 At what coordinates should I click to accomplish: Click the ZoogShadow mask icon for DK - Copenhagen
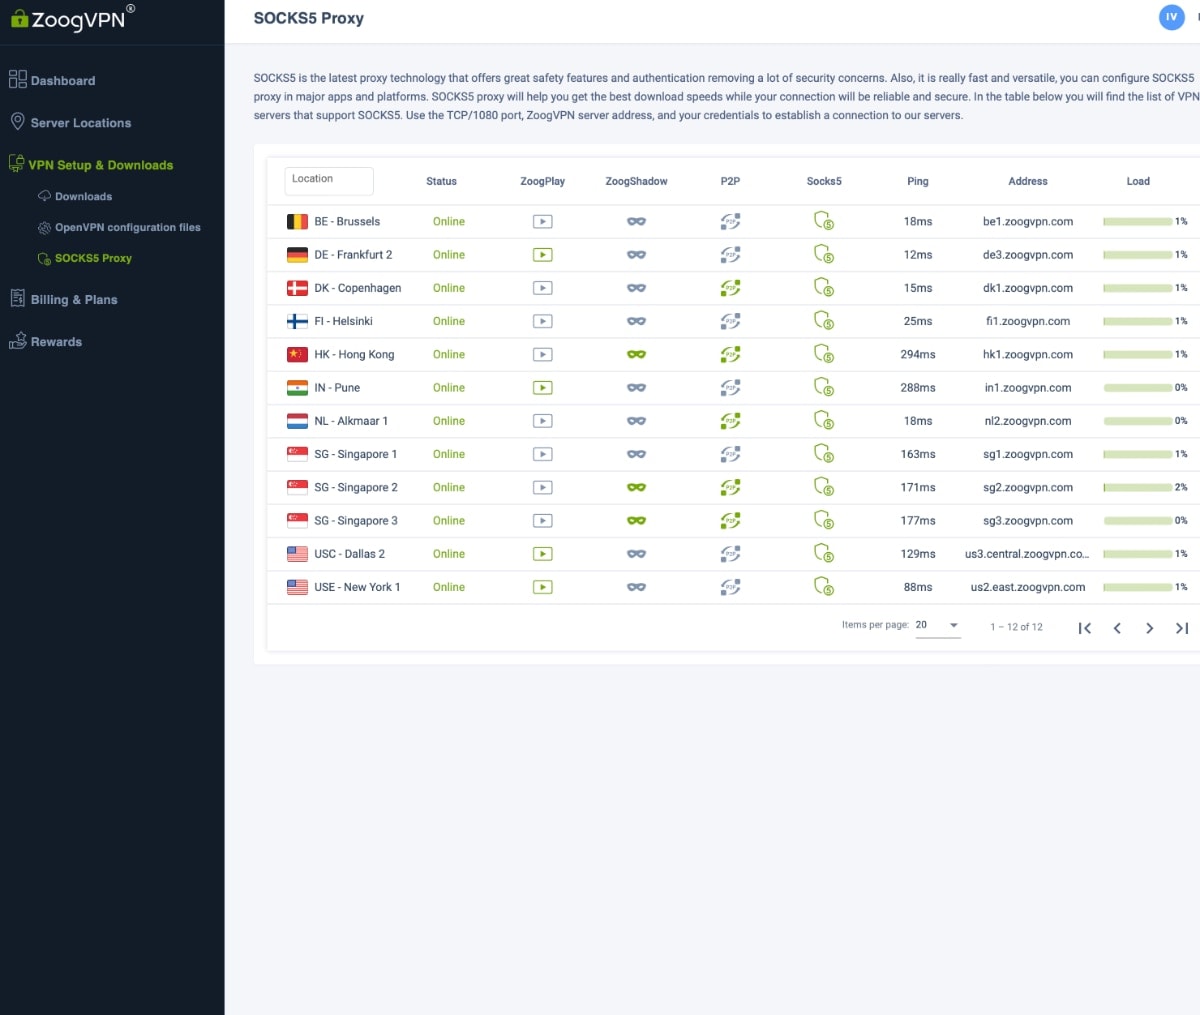coord(636,288)
